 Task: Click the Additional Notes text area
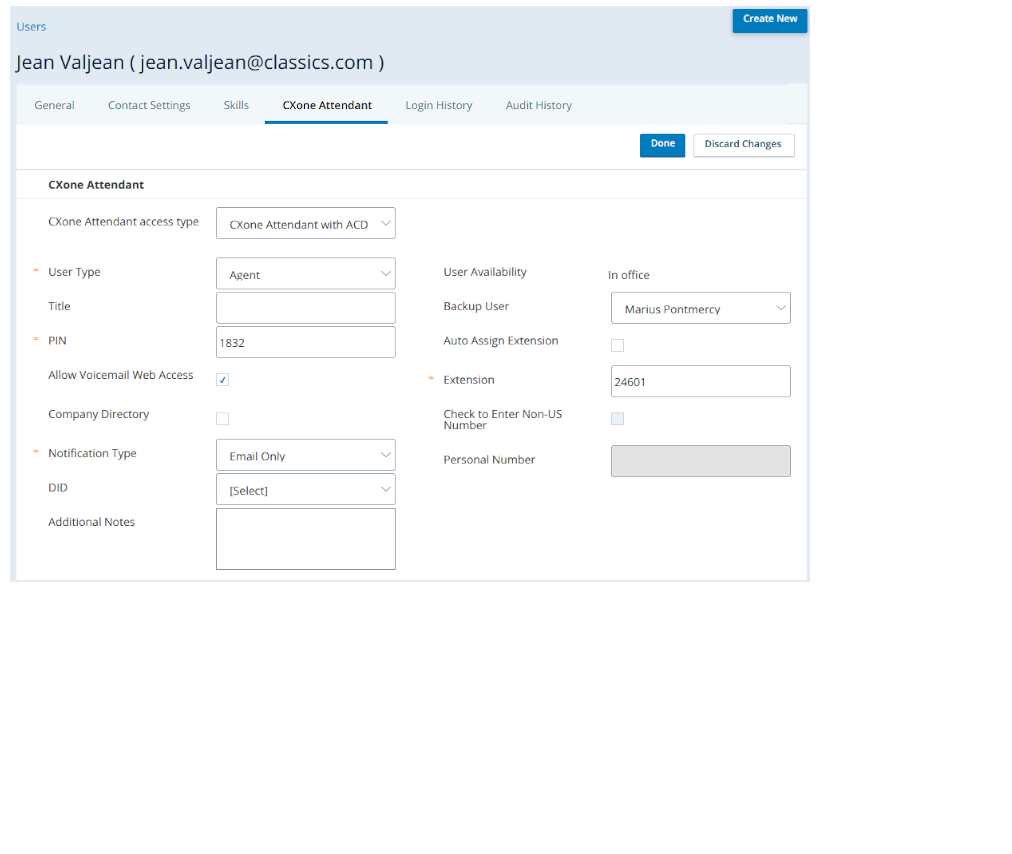point(306,539)
